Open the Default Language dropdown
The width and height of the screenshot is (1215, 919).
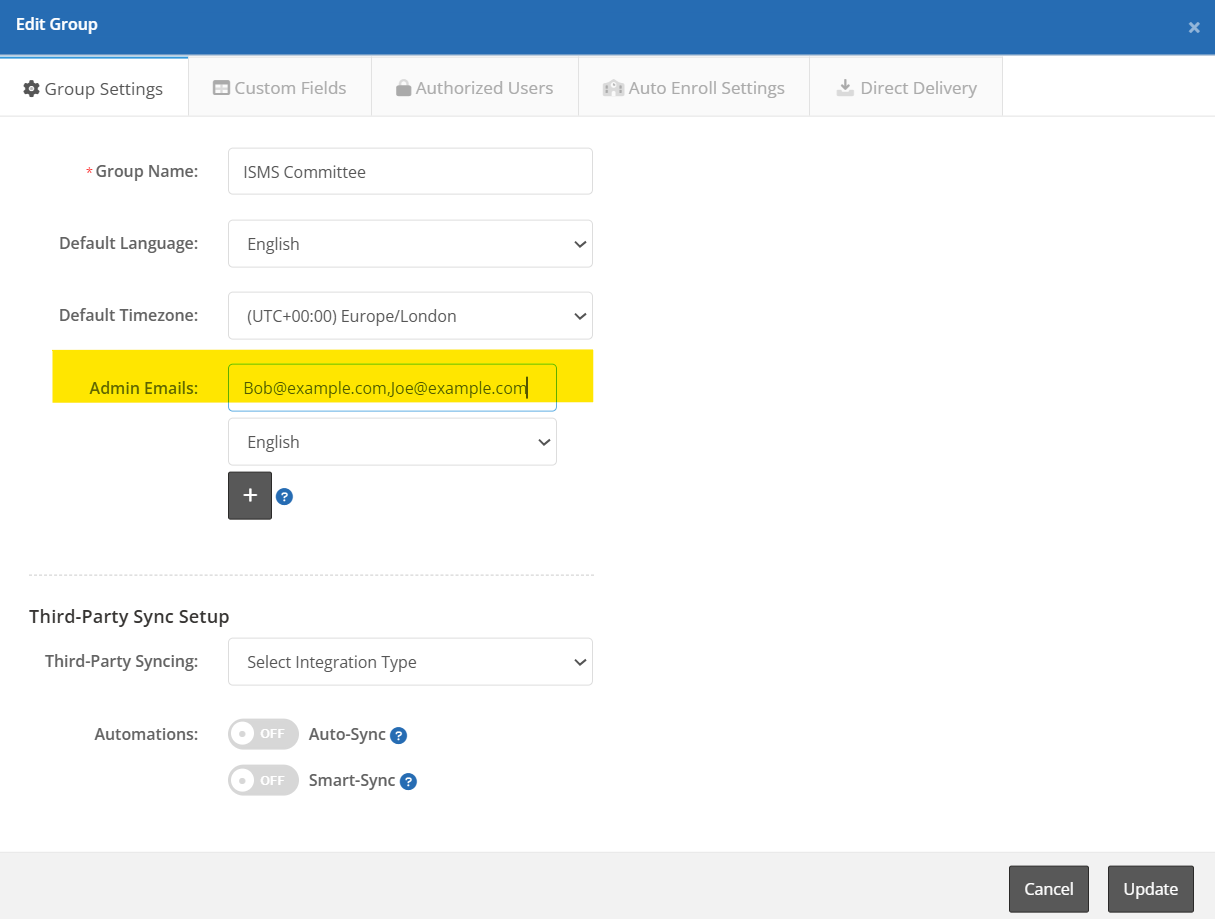click(410, 244)
